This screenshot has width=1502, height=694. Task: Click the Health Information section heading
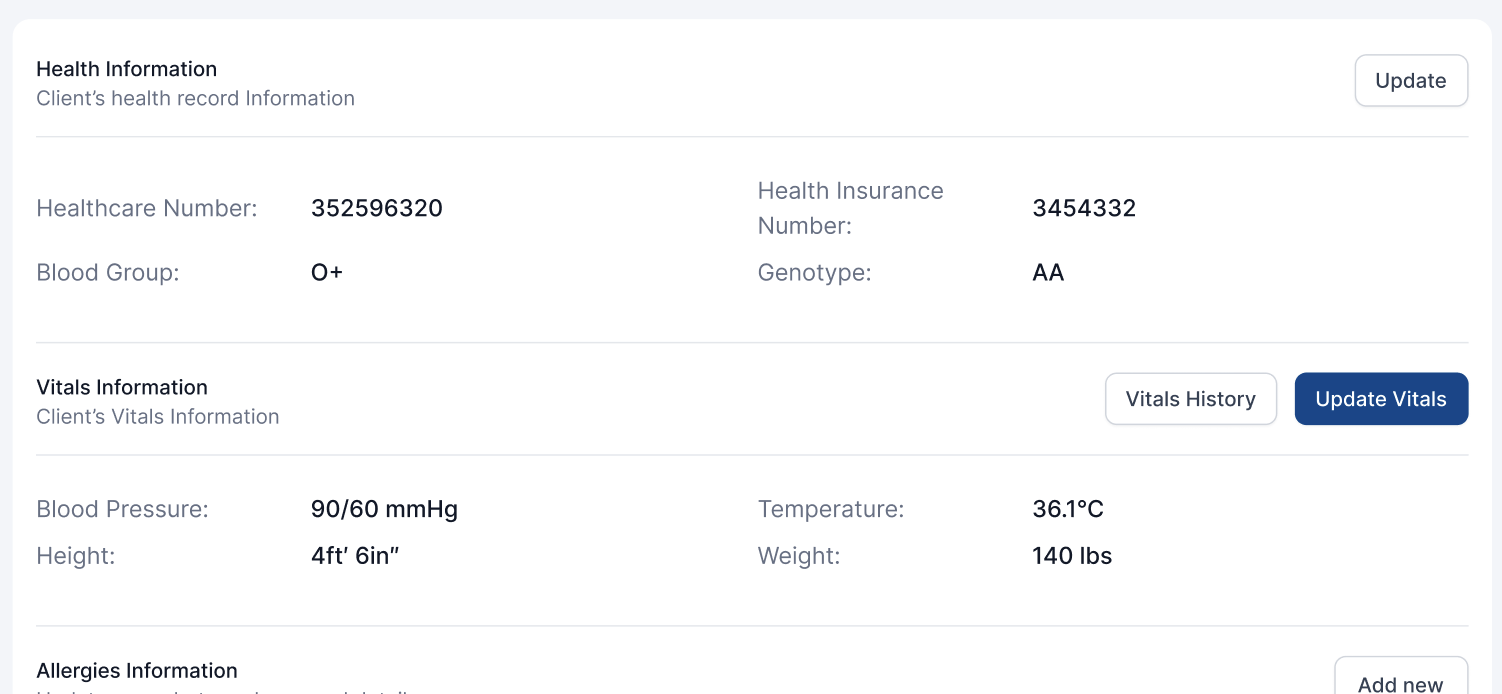126,69
